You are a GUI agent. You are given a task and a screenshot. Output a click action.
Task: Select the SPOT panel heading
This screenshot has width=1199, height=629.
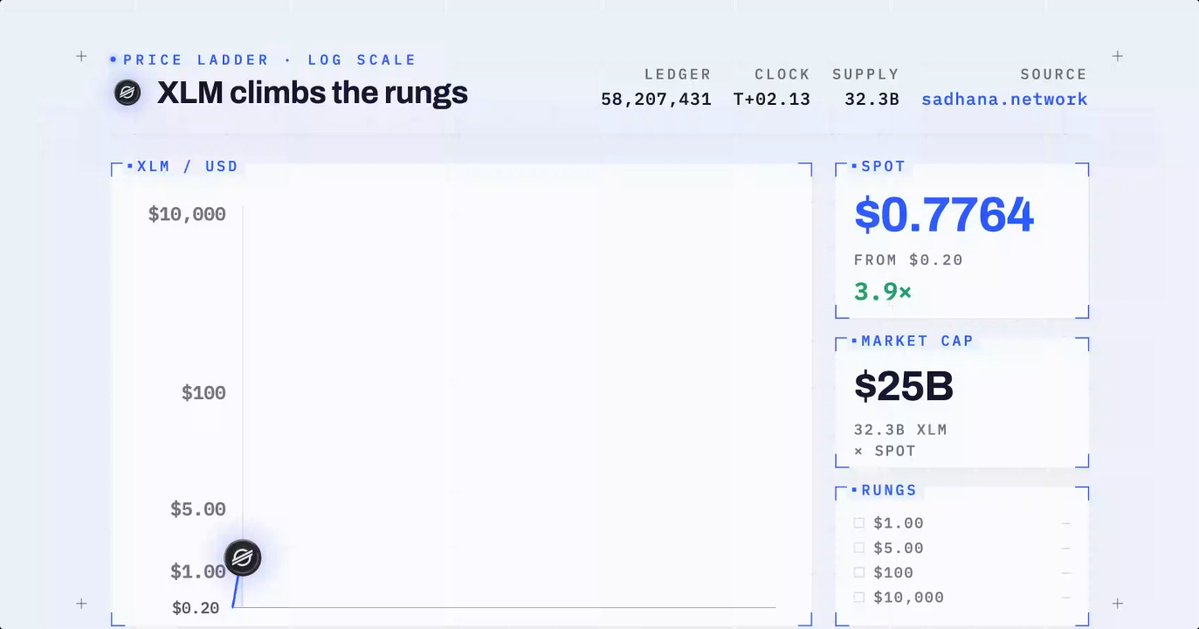coord(883,167)
